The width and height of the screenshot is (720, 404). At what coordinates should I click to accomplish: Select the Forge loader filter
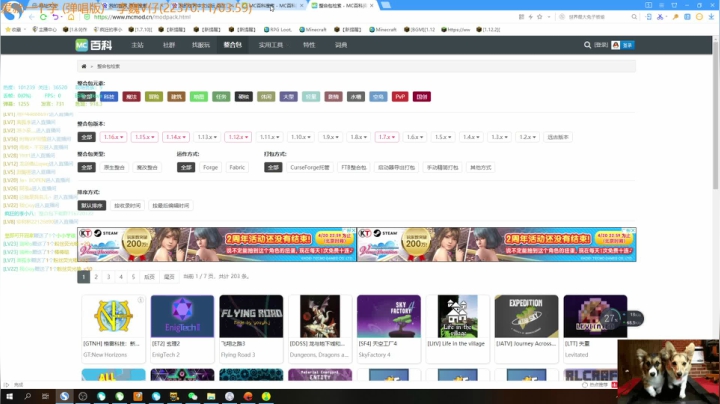(210, 168)
